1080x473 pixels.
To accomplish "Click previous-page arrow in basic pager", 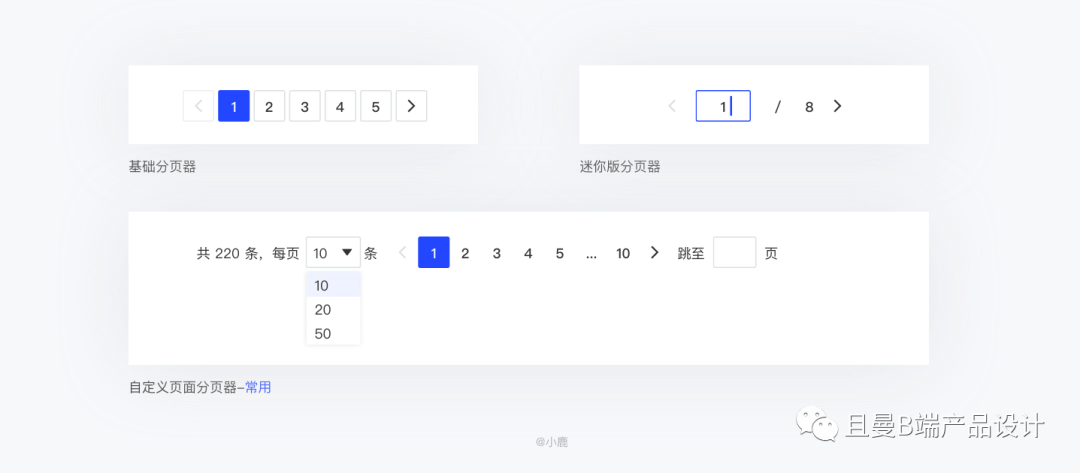I will [x=198, y=106].
